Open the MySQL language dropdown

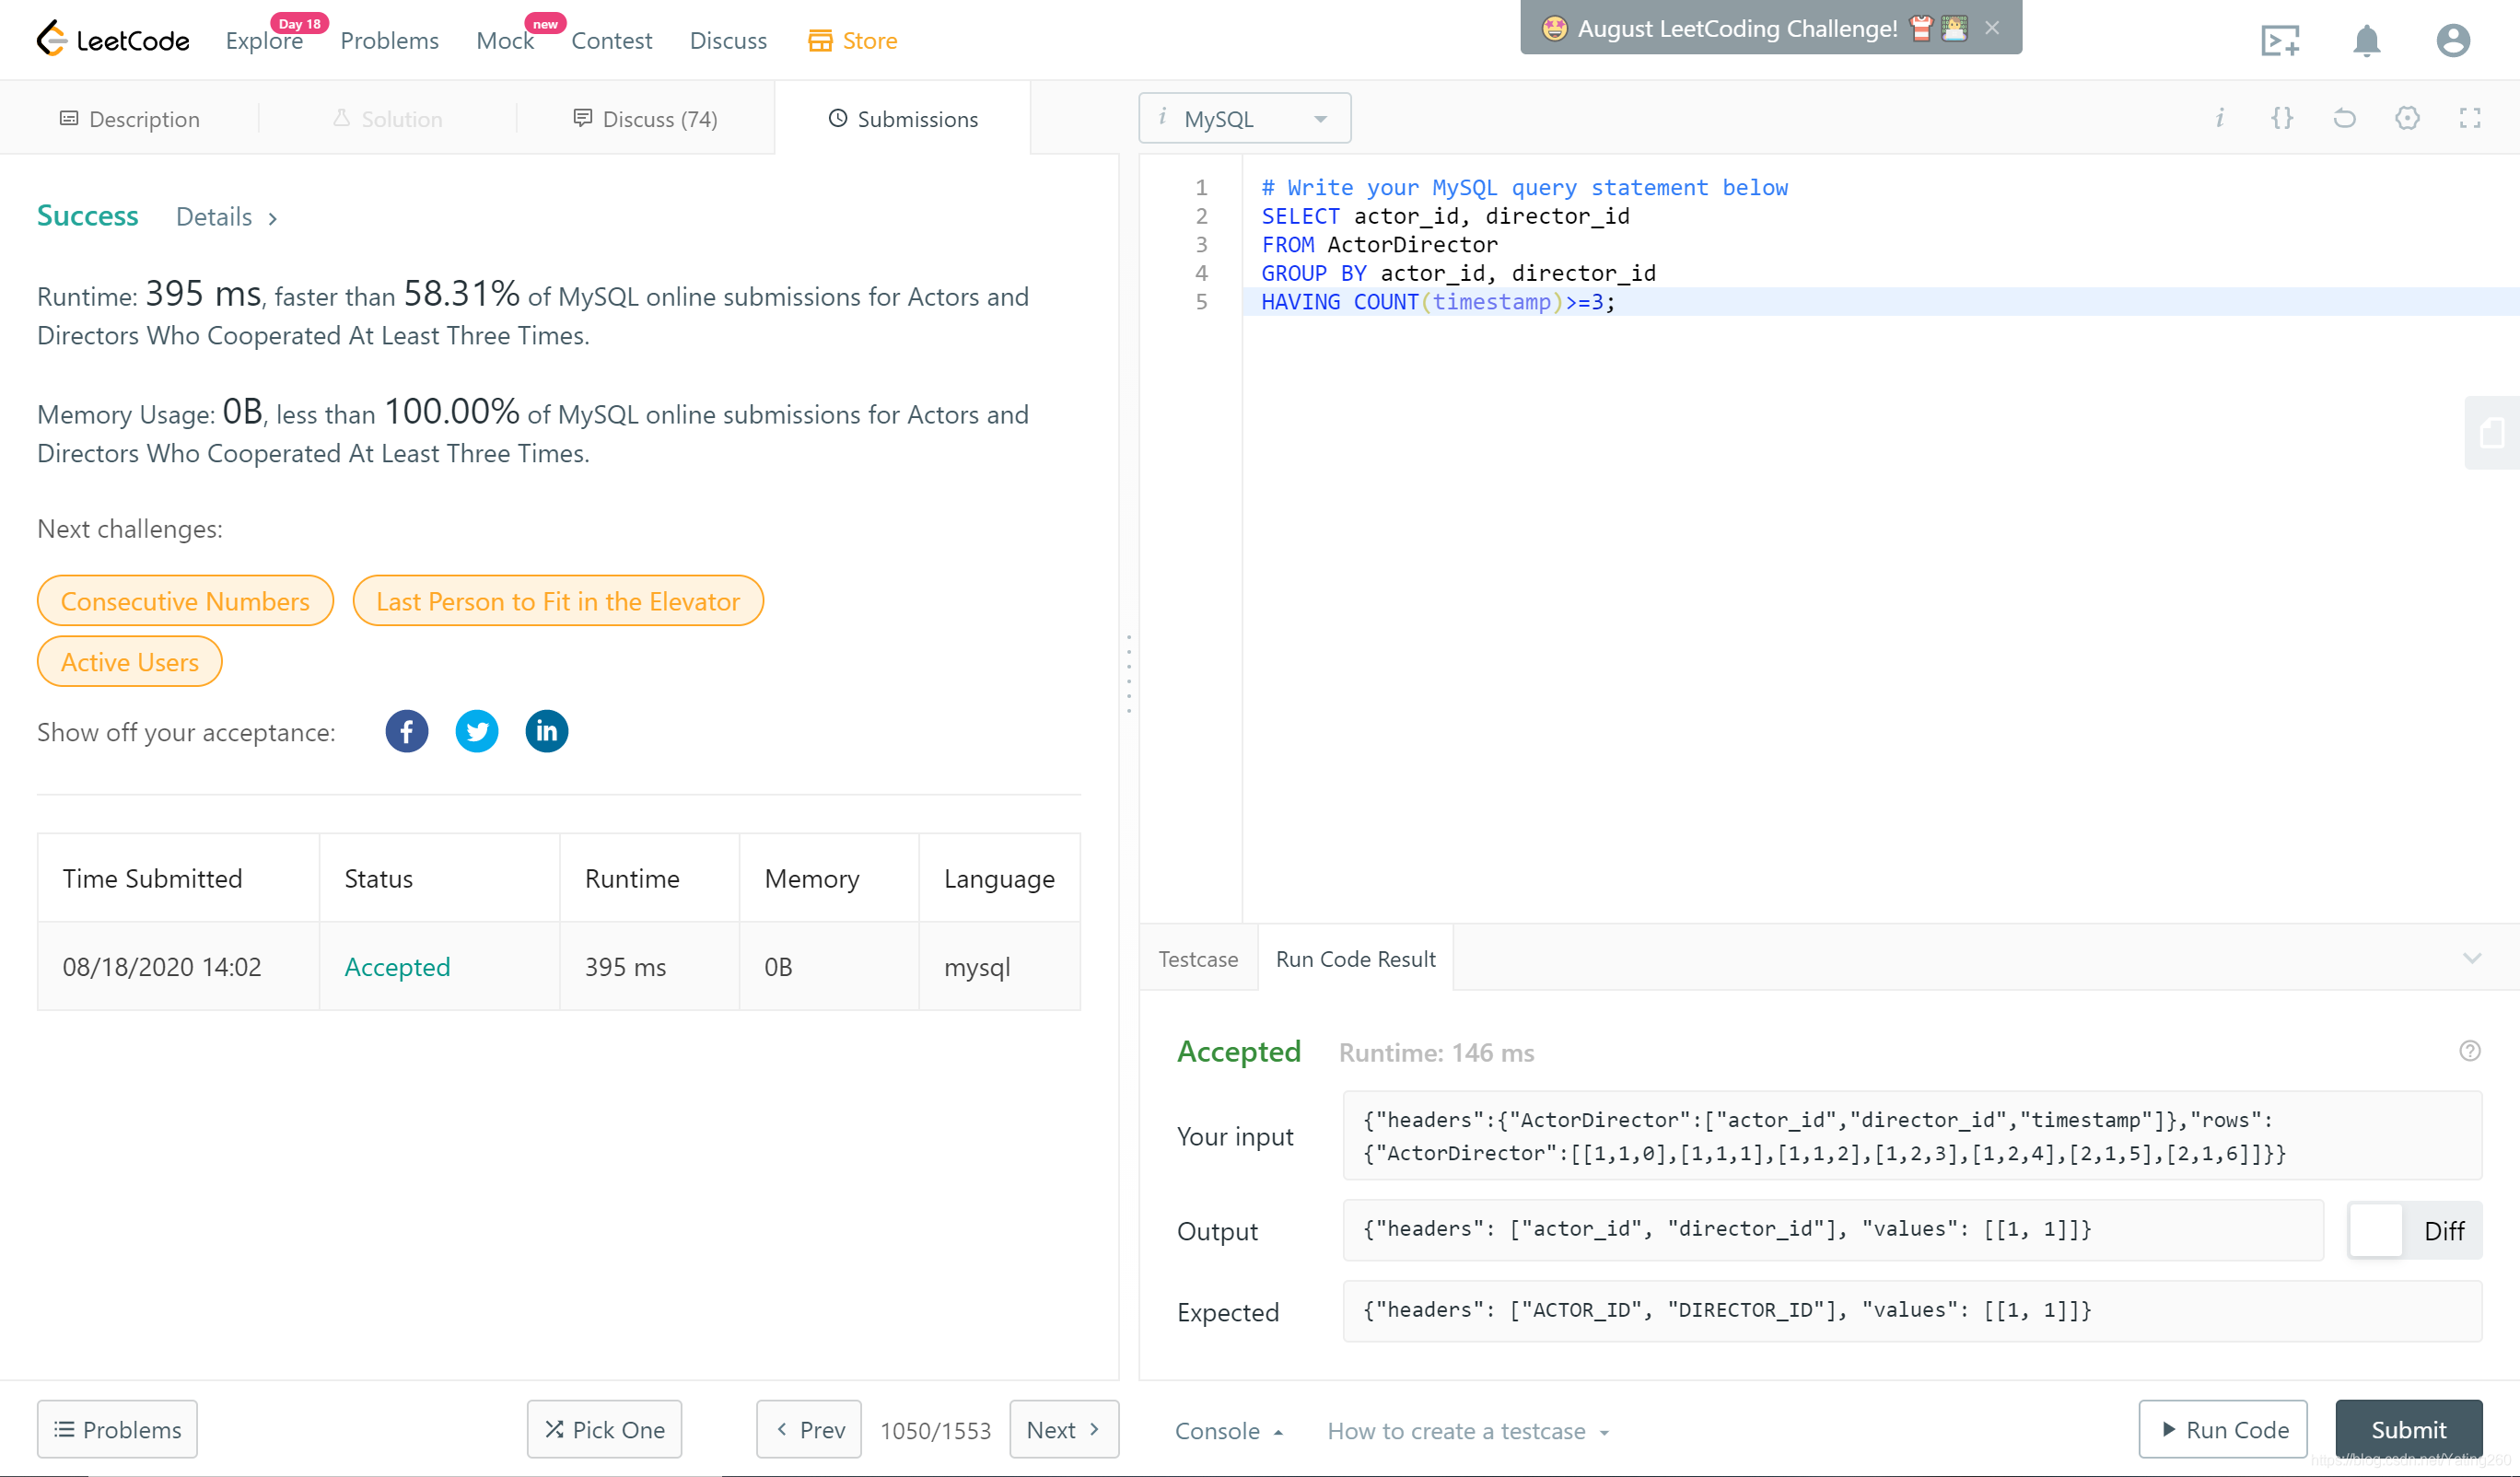1244,118
